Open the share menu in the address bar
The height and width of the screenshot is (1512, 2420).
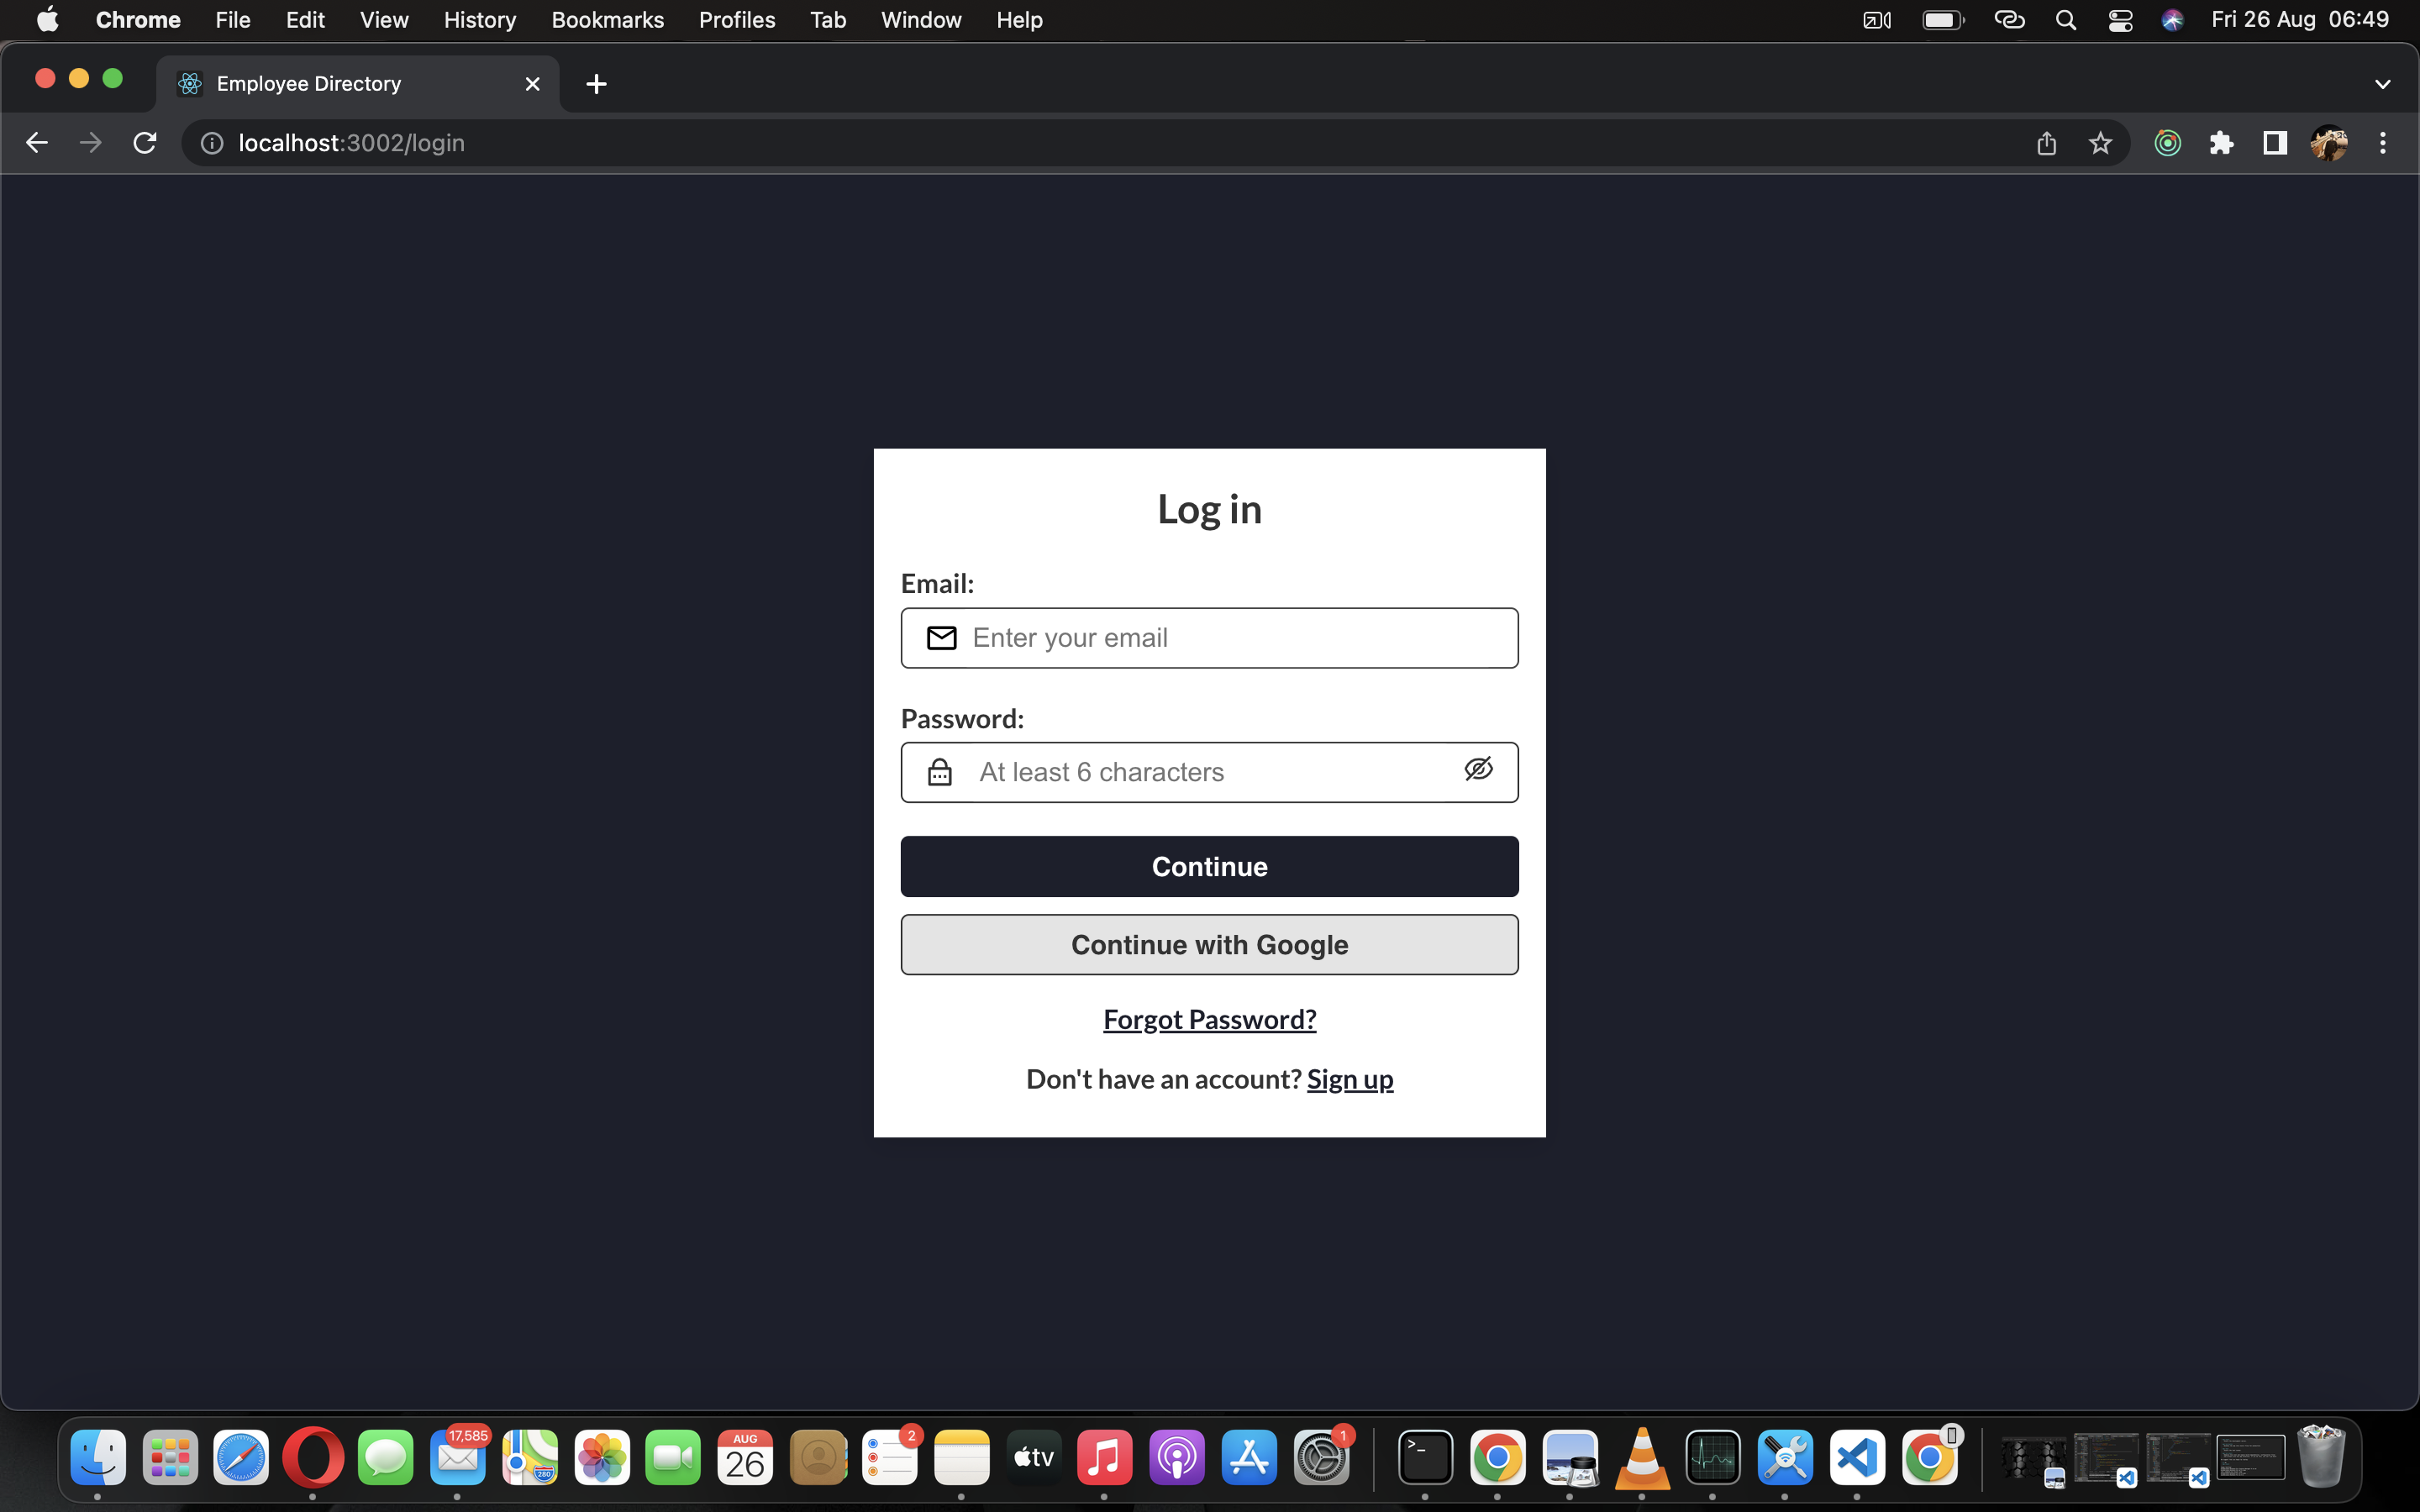click(2046, 143)
